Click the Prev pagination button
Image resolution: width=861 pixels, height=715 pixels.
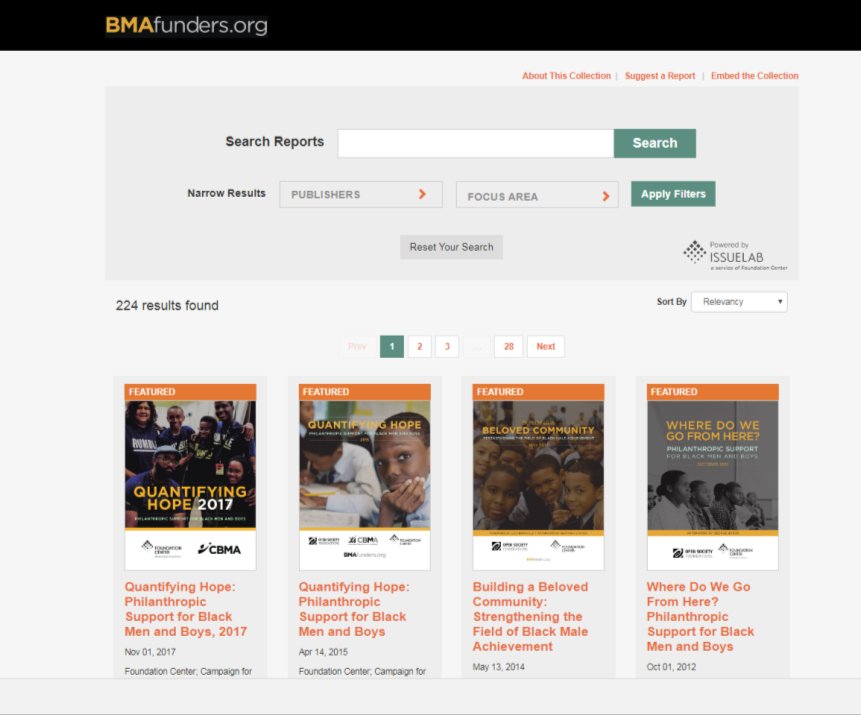tap(357, 347)
